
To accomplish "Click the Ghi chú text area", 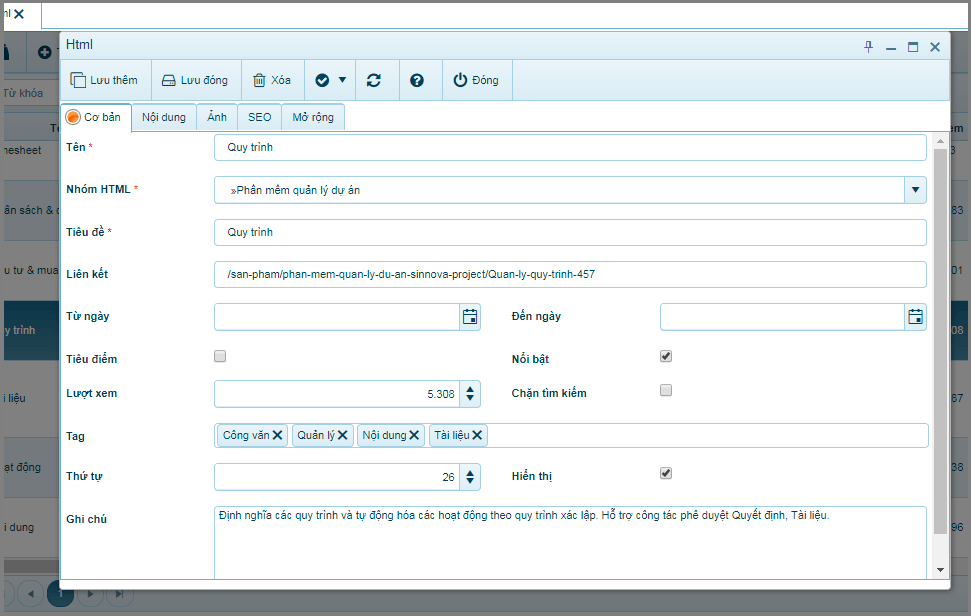I will (x=570, y=542).
